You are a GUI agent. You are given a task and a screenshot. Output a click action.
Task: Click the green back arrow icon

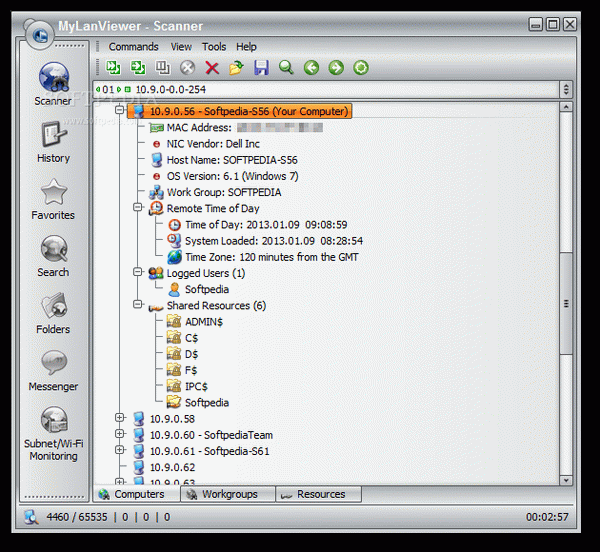pyautogui.click(x=311, y=68)
